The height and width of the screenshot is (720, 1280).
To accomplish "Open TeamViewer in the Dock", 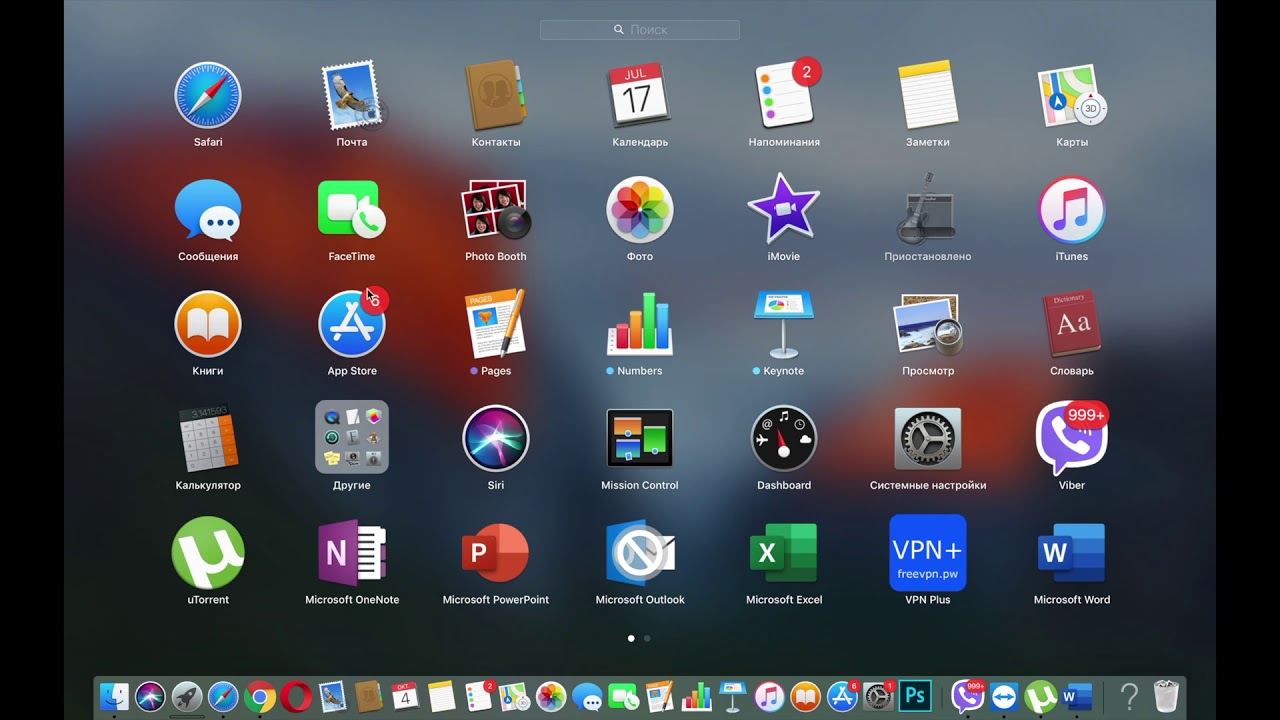I will [x=1004, y=696].
